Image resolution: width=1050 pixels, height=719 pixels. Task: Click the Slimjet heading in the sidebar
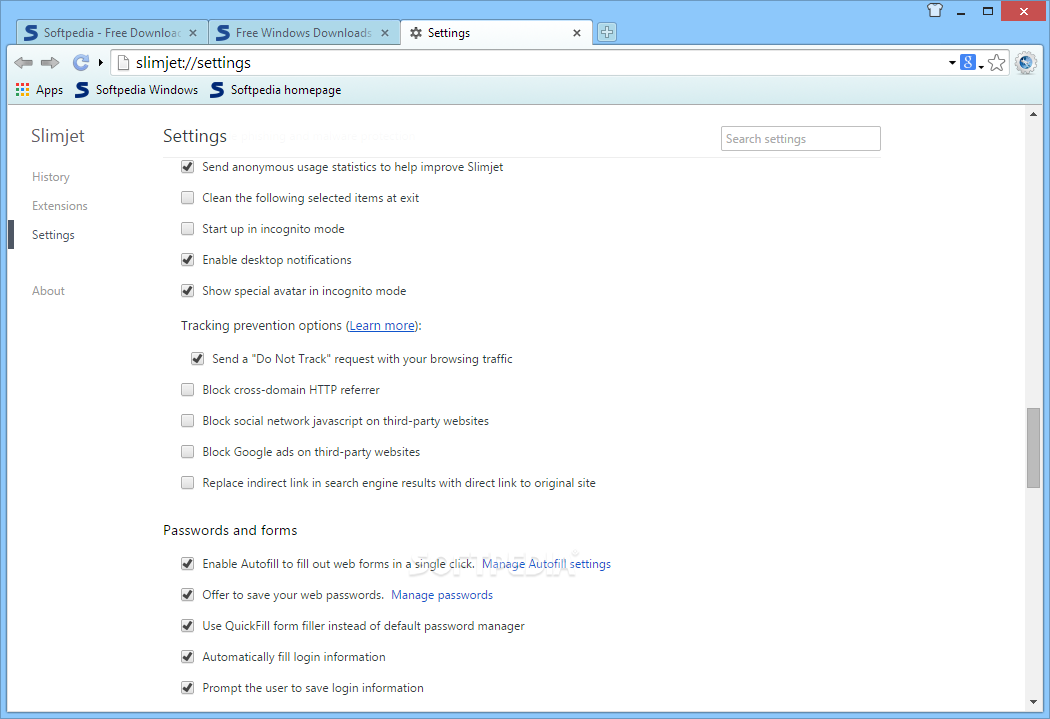point(58,136)
